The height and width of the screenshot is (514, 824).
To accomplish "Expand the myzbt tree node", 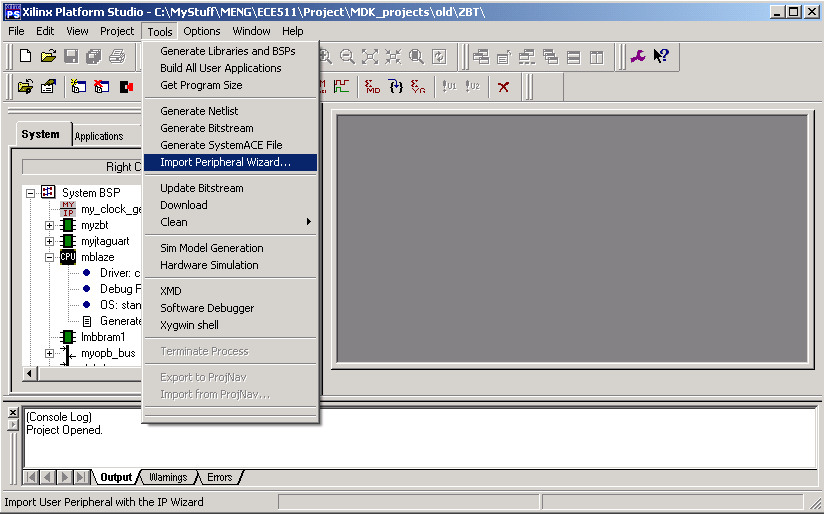I will pos(50,226).
